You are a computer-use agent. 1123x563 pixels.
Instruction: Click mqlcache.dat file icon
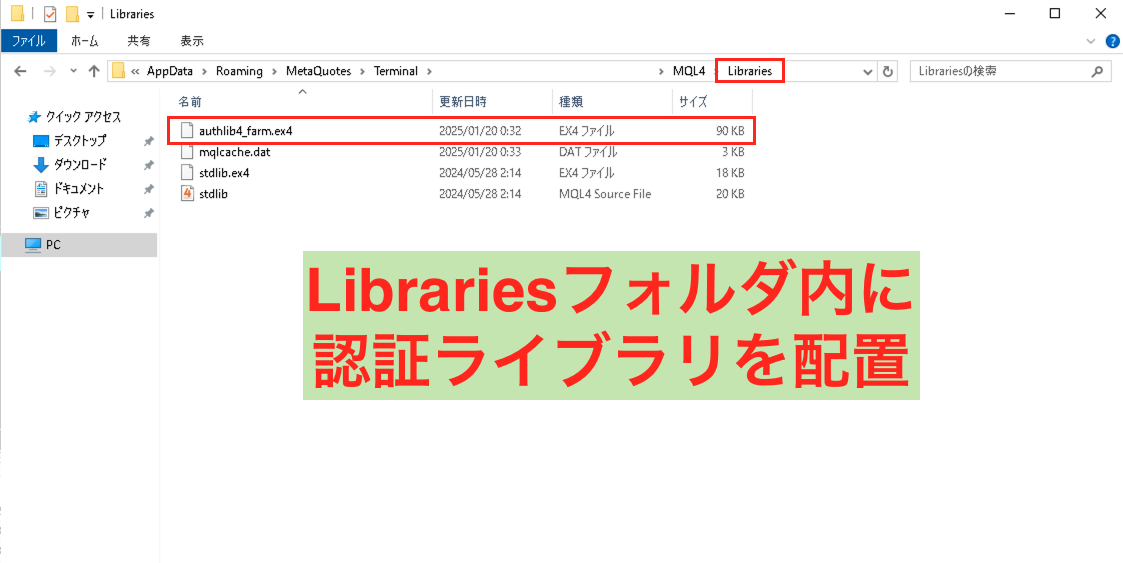[x=187, y=152]
